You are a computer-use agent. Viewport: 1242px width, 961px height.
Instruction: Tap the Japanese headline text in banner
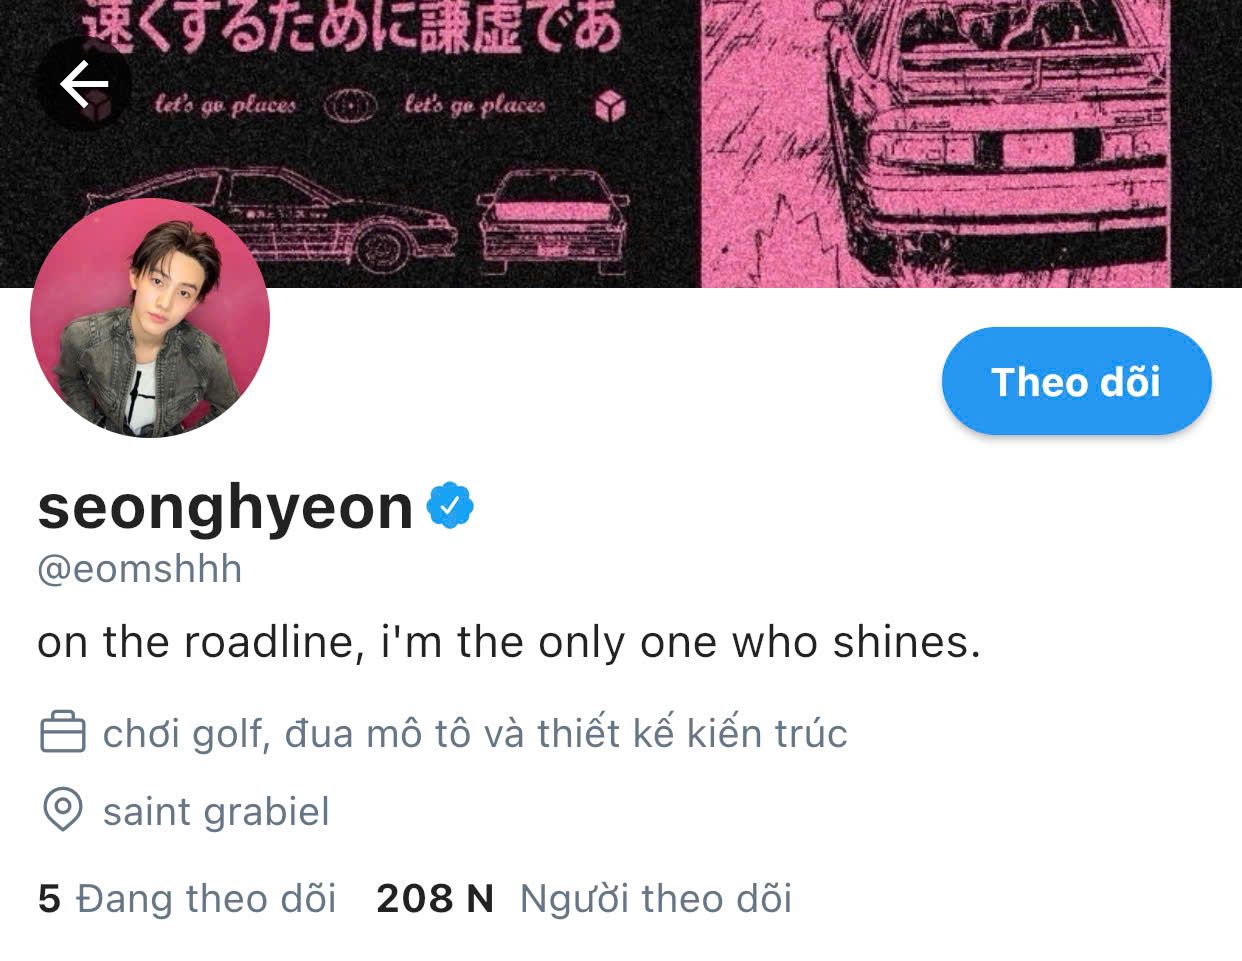[350, 25]
